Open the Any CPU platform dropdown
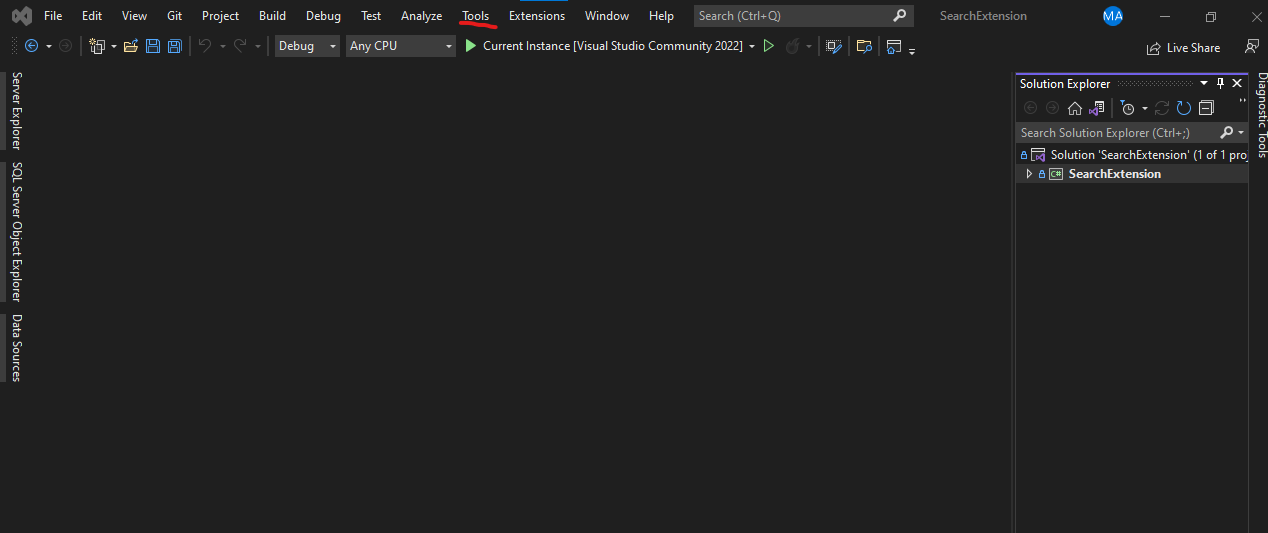Screen dimensions: 1268x533 click(x=401, y=46)
